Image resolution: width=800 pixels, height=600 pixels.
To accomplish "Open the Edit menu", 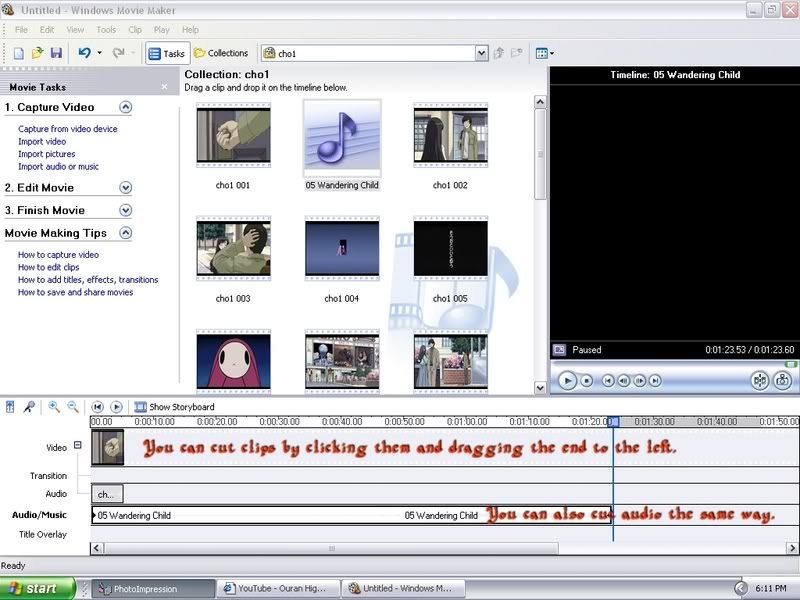I will click(x=47, y=30).
